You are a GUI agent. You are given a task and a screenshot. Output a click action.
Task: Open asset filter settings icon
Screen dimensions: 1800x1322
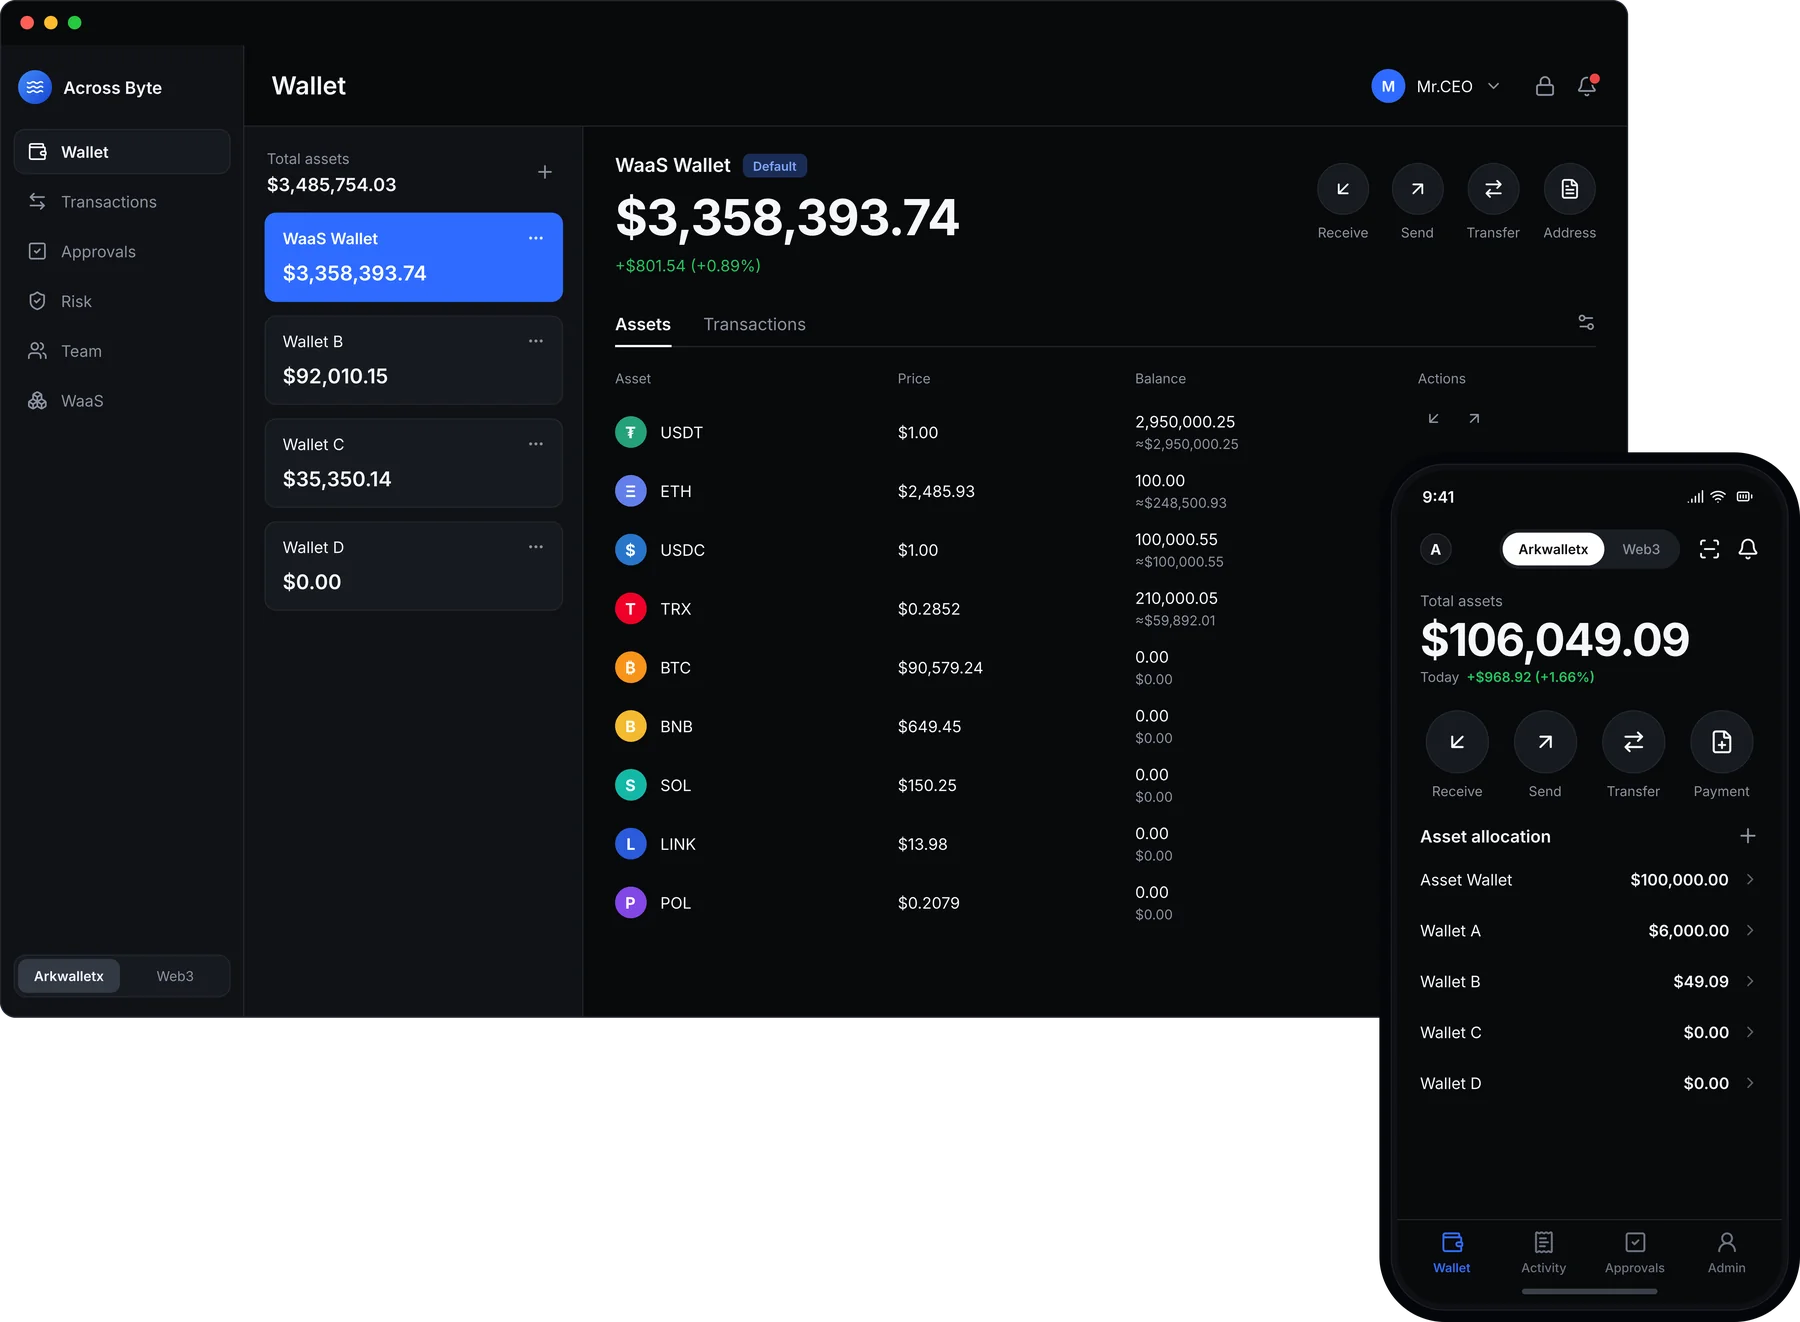(1586, 322)
